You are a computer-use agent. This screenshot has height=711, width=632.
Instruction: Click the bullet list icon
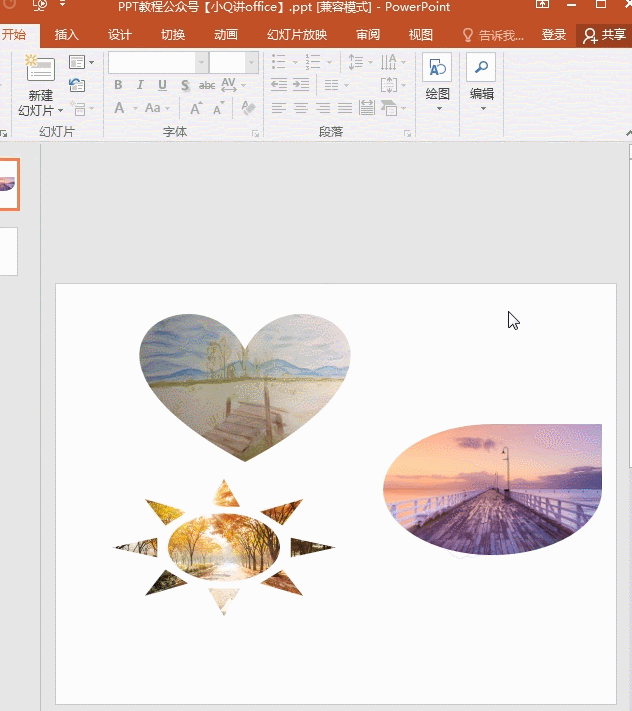278,62
